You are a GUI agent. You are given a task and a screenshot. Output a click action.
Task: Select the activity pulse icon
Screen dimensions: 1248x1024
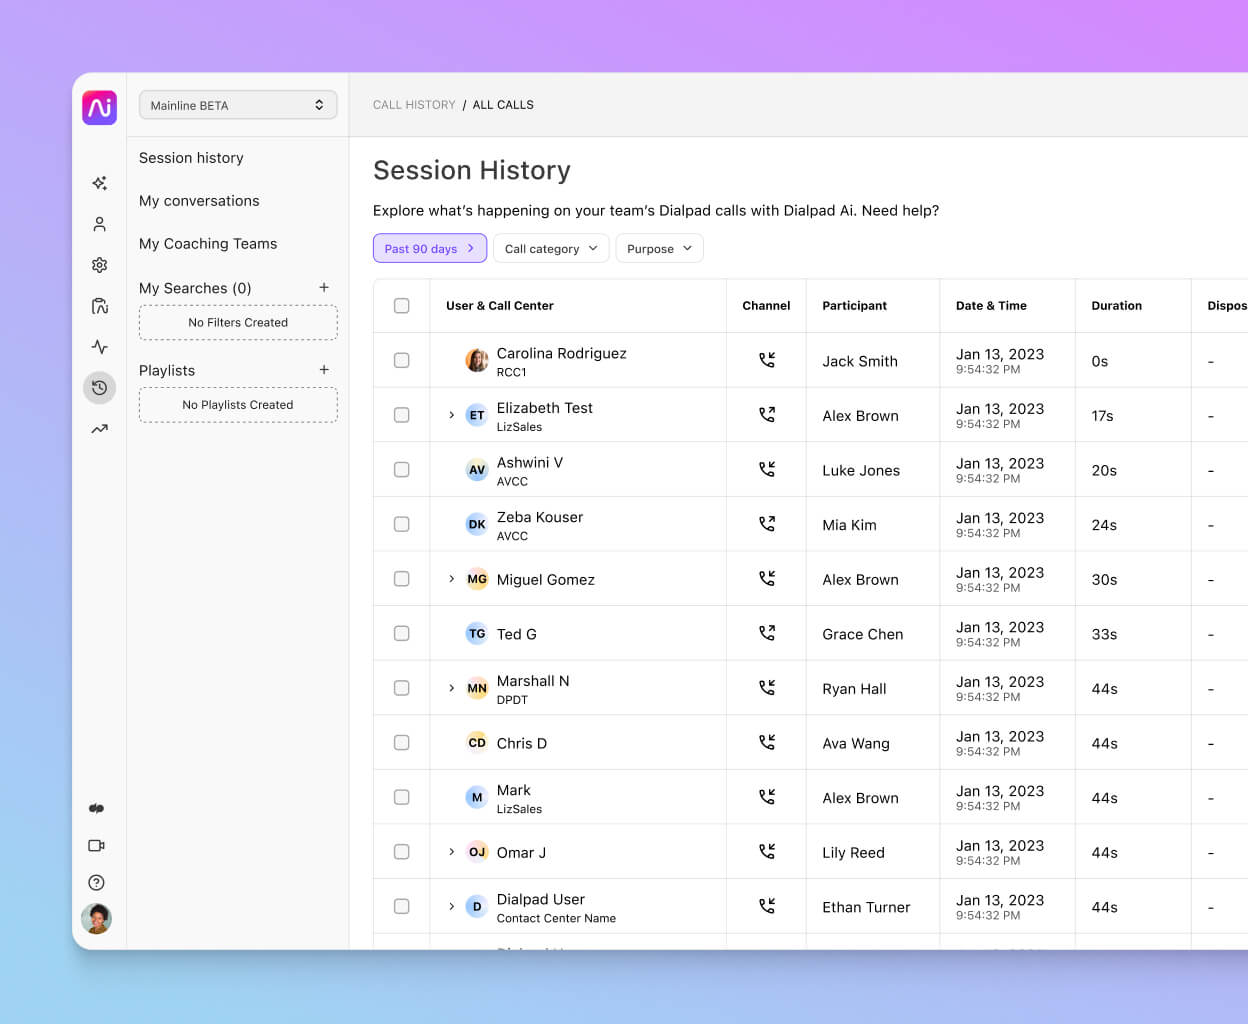click(99, 347)
